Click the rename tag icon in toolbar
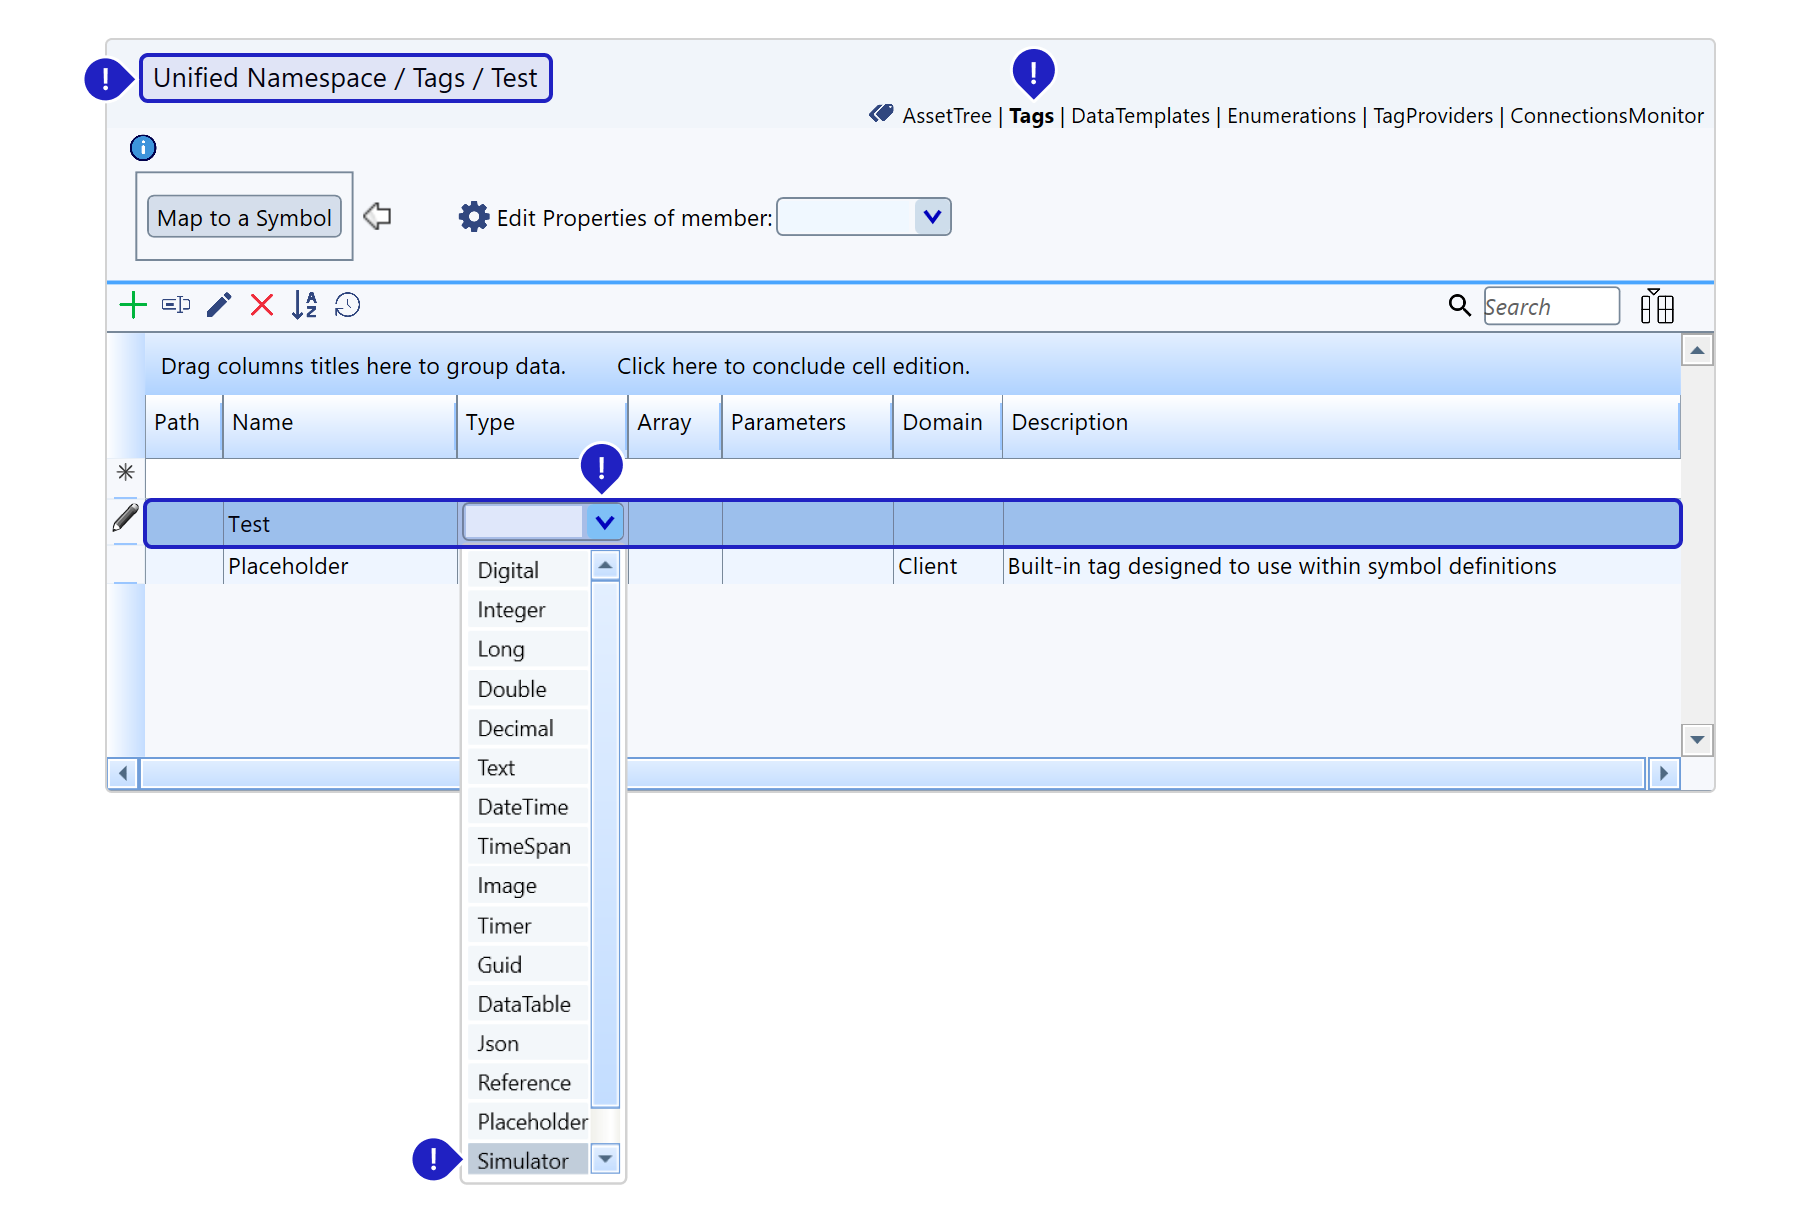The height and width of the screenshot is (1228, 1794). [176, 305]
